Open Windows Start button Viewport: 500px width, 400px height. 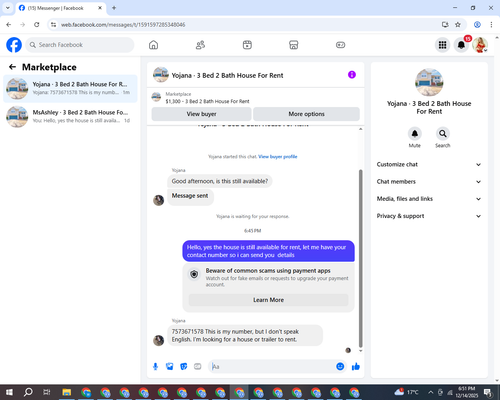pyautogui.click(x=9, y=392)
